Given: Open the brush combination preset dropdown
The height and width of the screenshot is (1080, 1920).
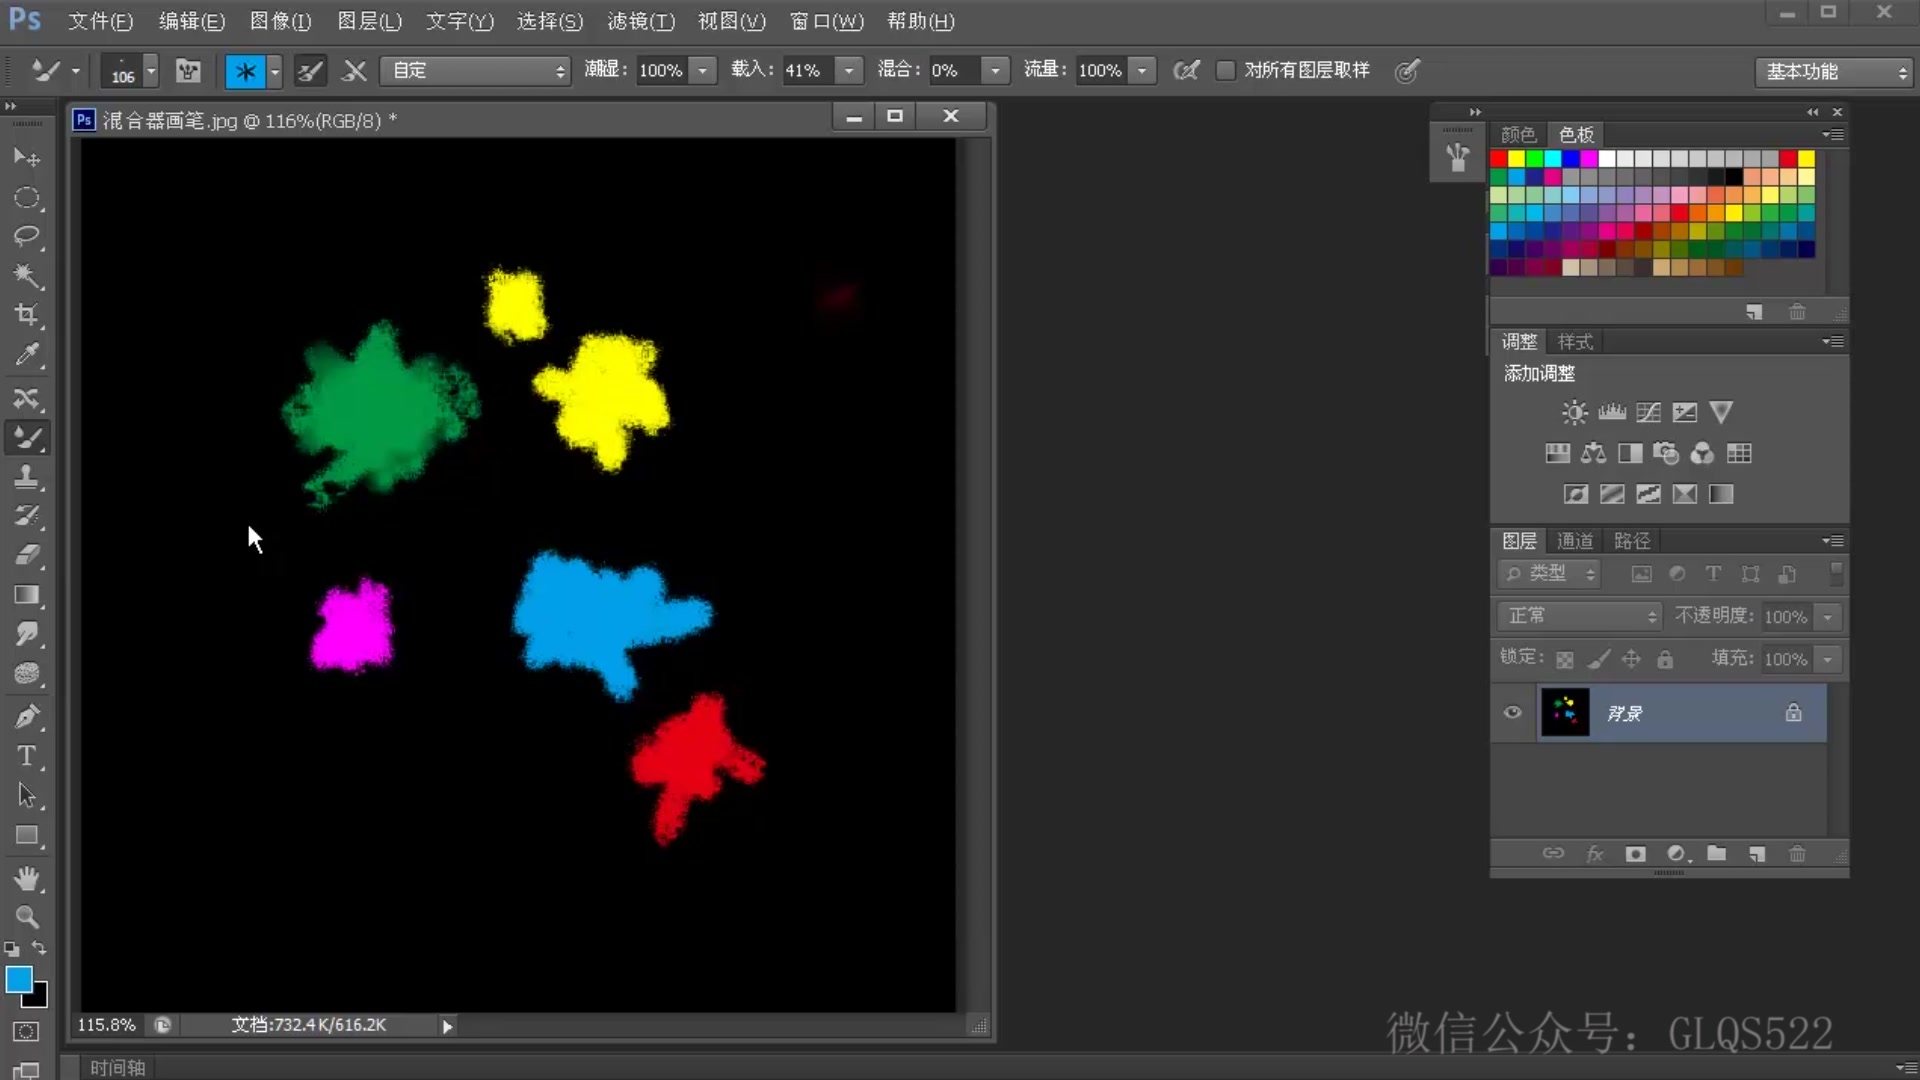Looking at the screenshot, I should click(x=476, y=71).
